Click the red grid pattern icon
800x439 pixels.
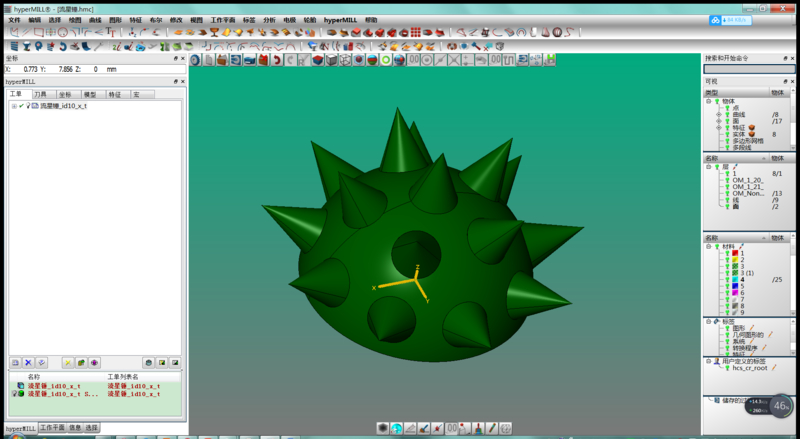415,32
